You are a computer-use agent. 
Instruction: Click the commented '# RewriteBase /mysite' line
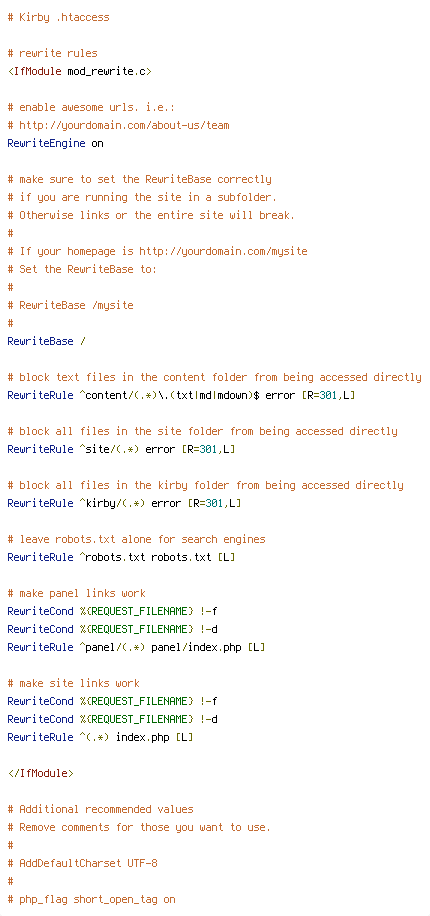70,305
